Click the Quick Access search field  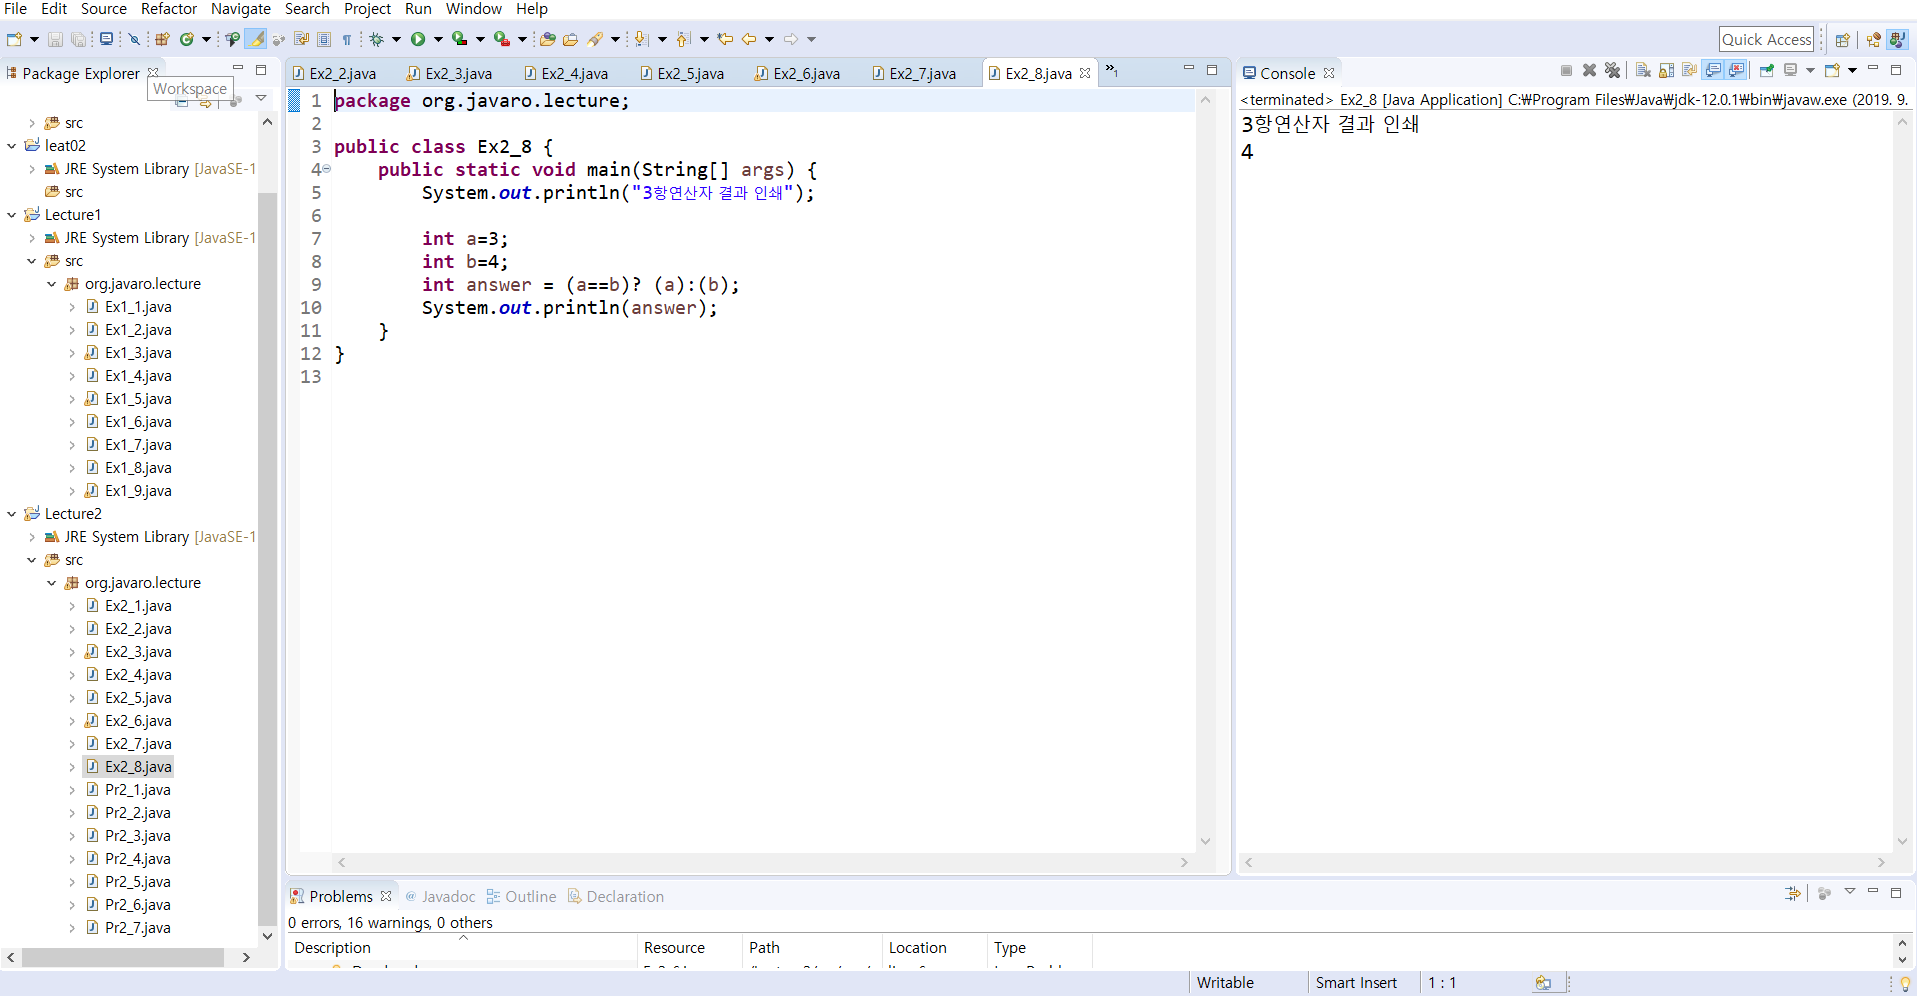1766,39
